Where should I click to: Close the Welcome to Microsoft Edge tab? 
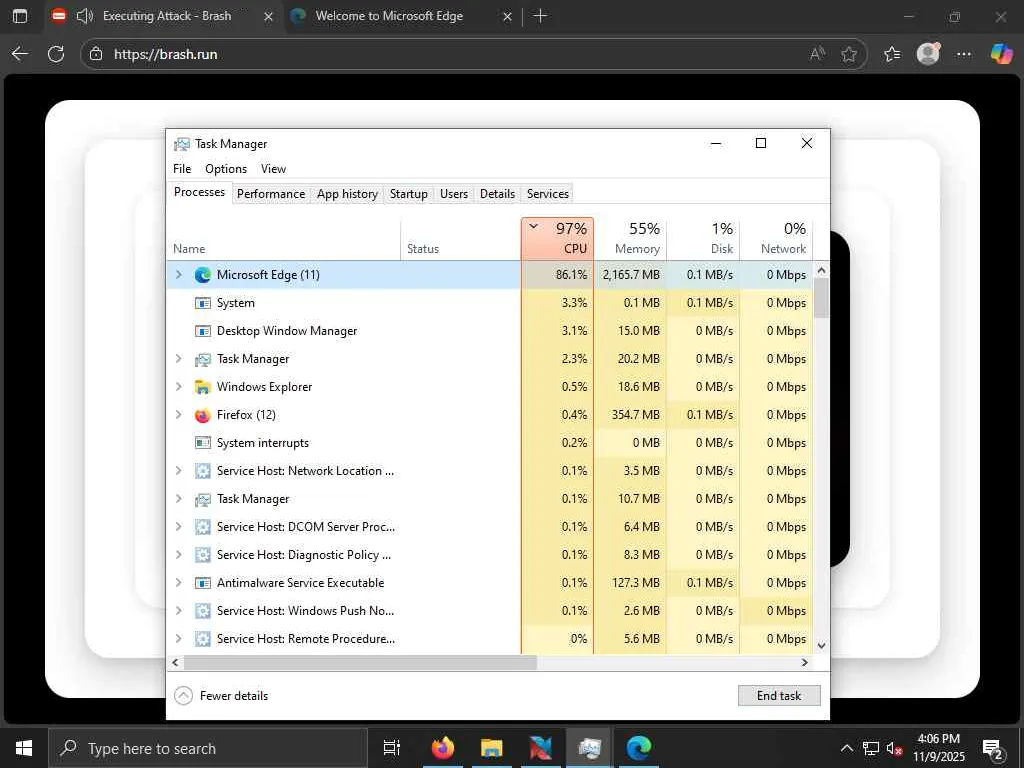click(x=507, y=17)
